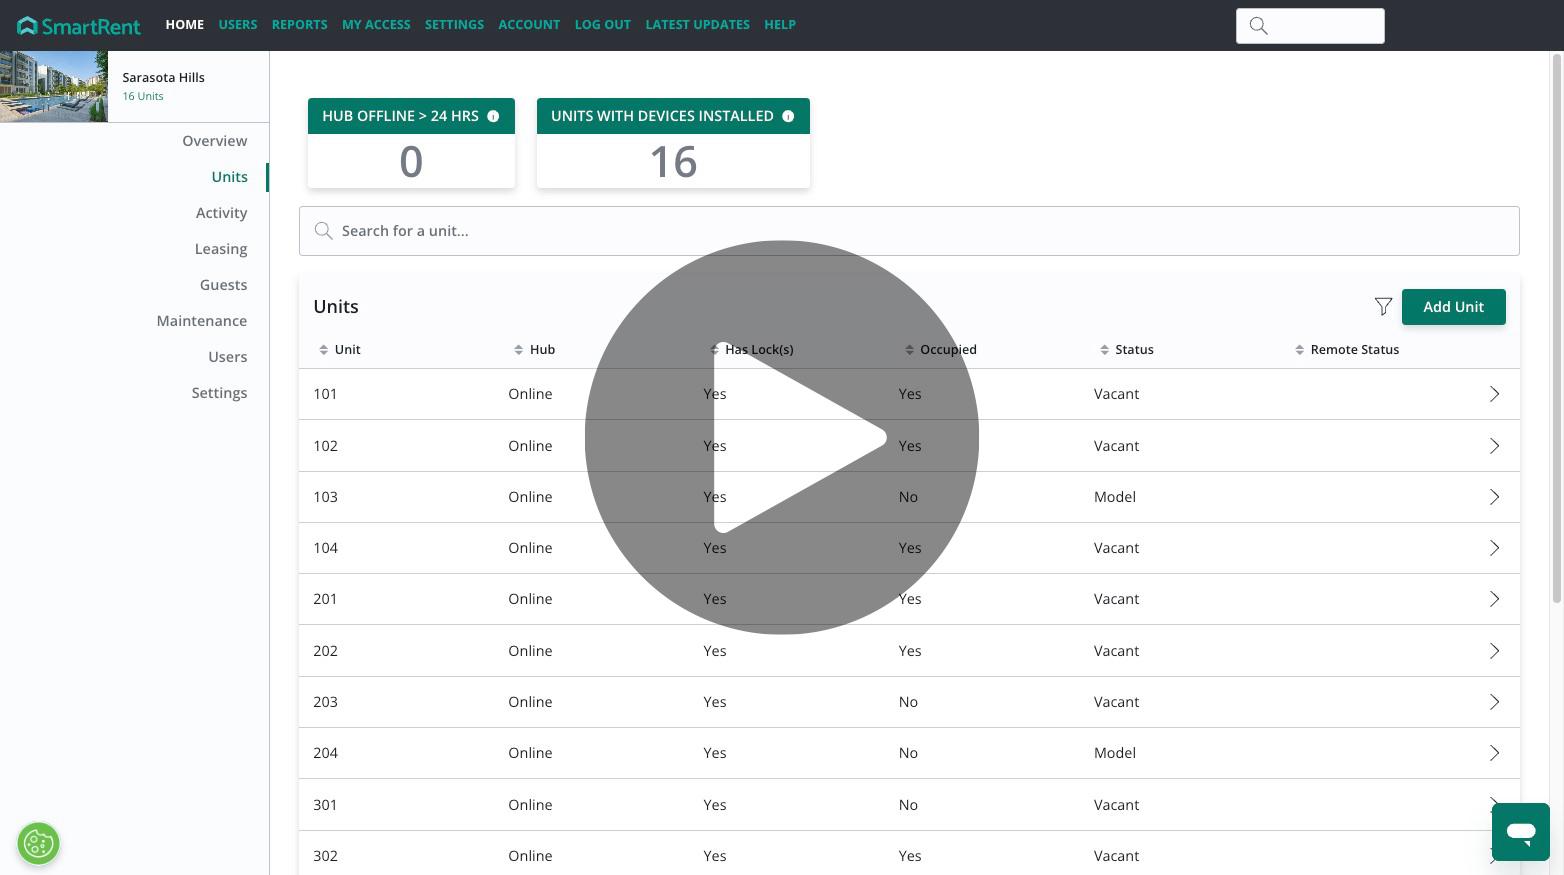Click the Sarasota Hills property thumbnail

tap(54, 87)
